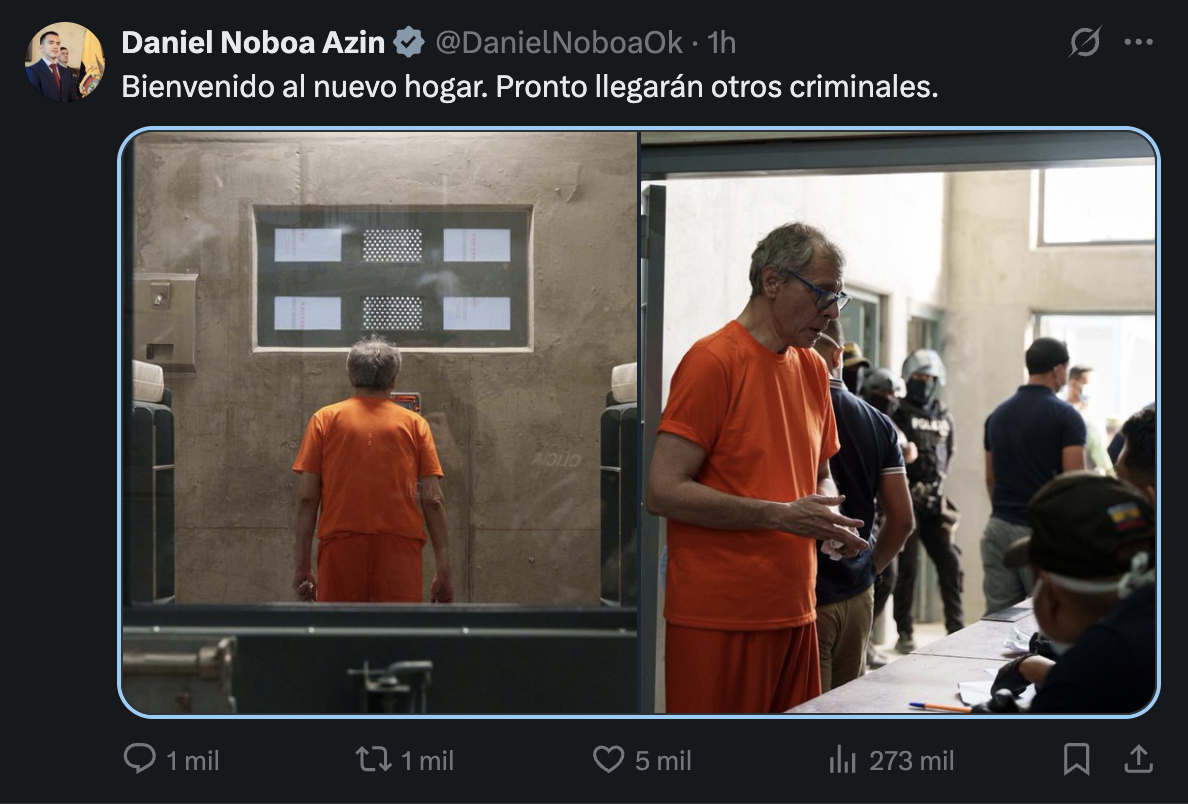Click the share upload icon
This screenshot has height=804, width=1188.
point(1138,759)
